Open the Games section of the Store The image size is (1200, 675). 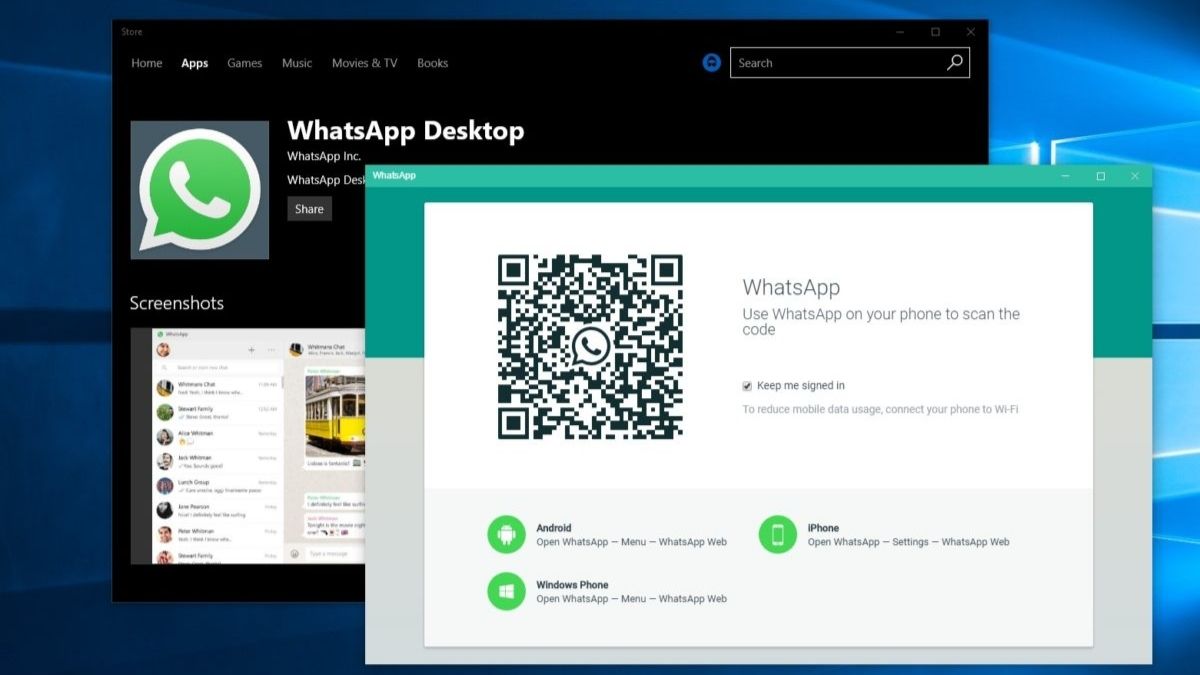tap(244, 63)
